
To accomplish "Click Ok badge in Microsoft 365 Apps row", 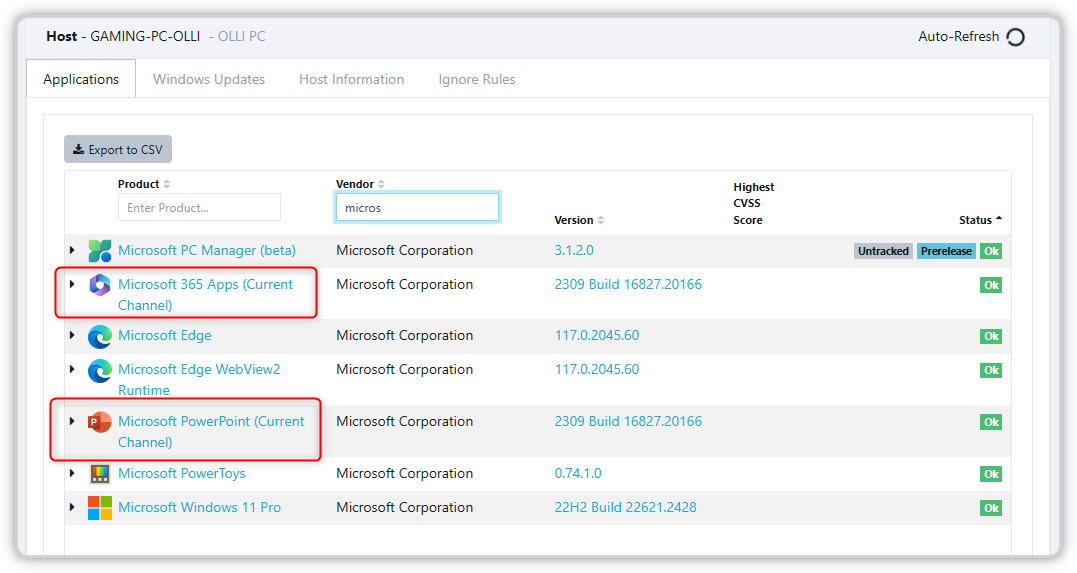I will pos(990,284).
